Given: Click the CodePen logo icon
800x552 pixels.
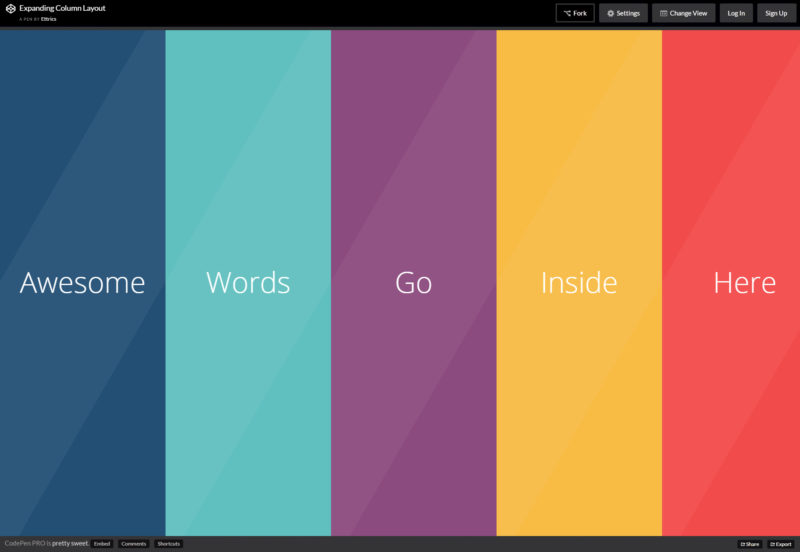Looking at the screenshot, I should click(10, 10).
